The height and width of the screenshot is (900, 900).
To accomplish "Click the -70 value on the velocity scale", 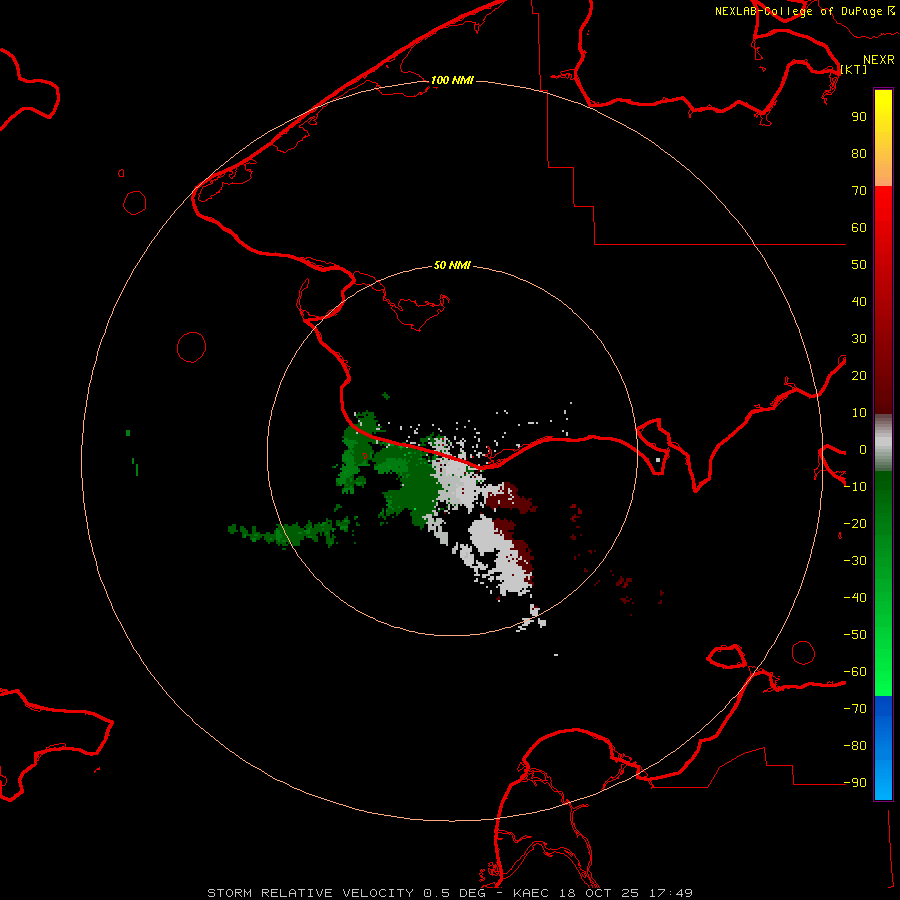I will (855, 708).
